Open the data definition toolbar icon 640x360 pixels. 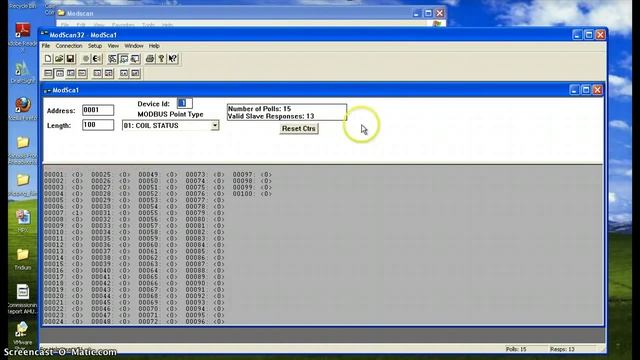[x=113, y=59]
